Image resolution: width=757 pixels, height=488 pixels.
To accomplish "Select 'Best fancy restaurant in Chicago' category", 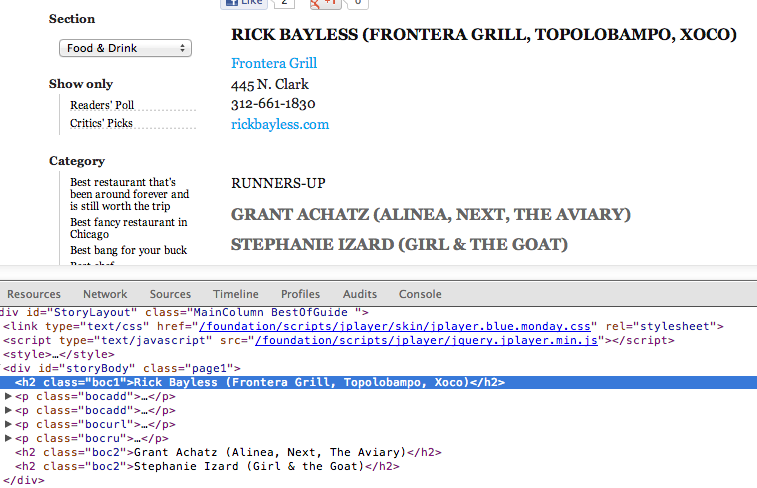I will pyautogui.click(x=128, y=228).
